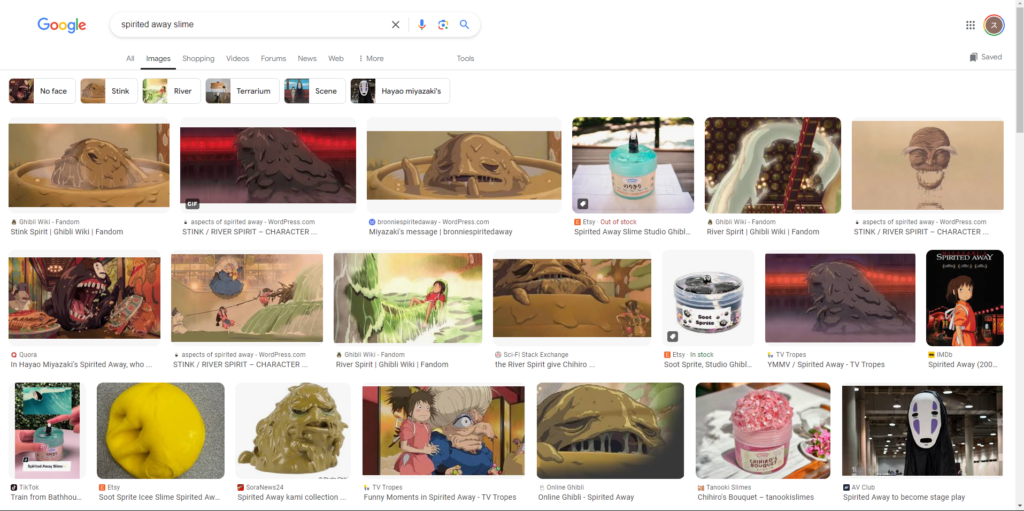Open River Spirit dragon image in first row
Screen dimensions: 1024x511
[773, 165]
